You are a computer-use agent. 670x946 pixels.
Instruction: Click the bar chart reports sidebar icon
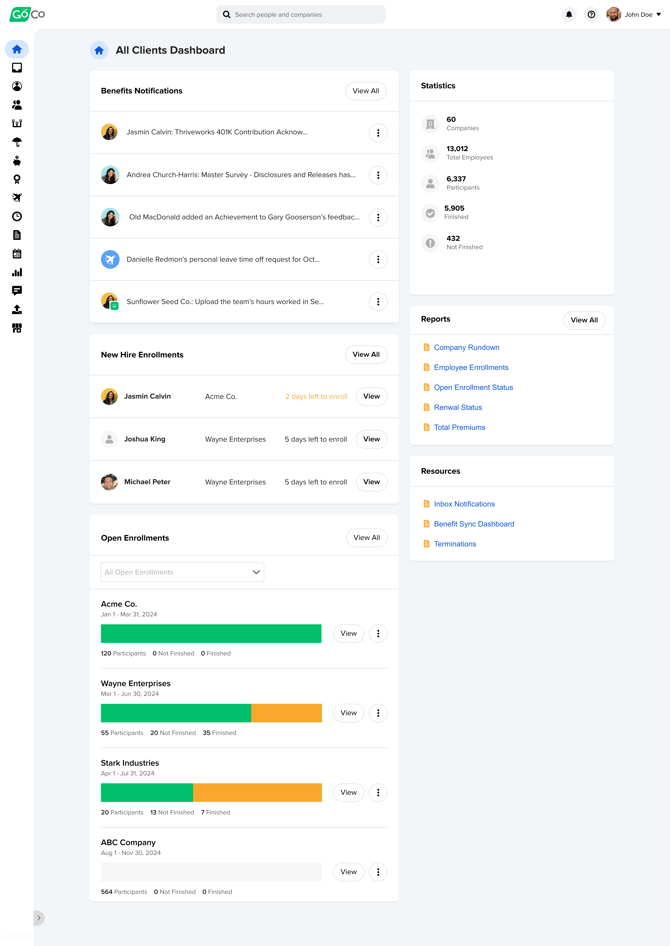(17, 272)
